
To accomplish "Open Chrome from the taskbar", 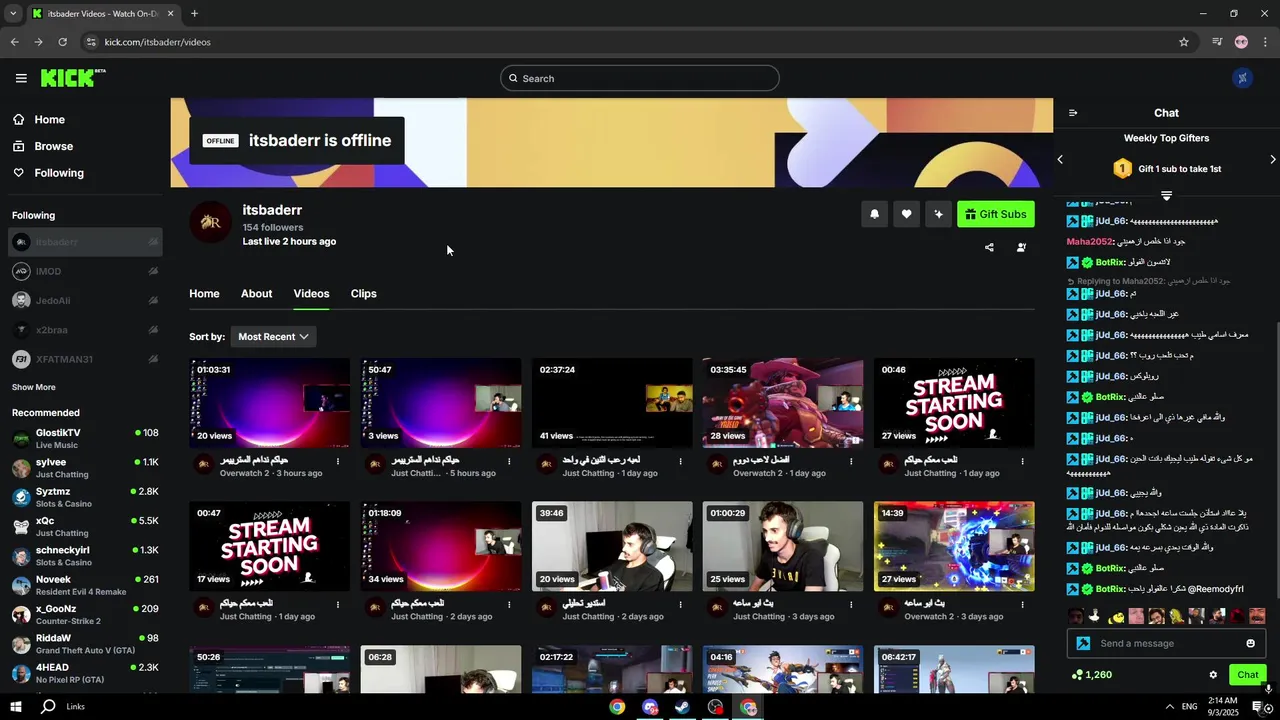I will coord(617,707).
